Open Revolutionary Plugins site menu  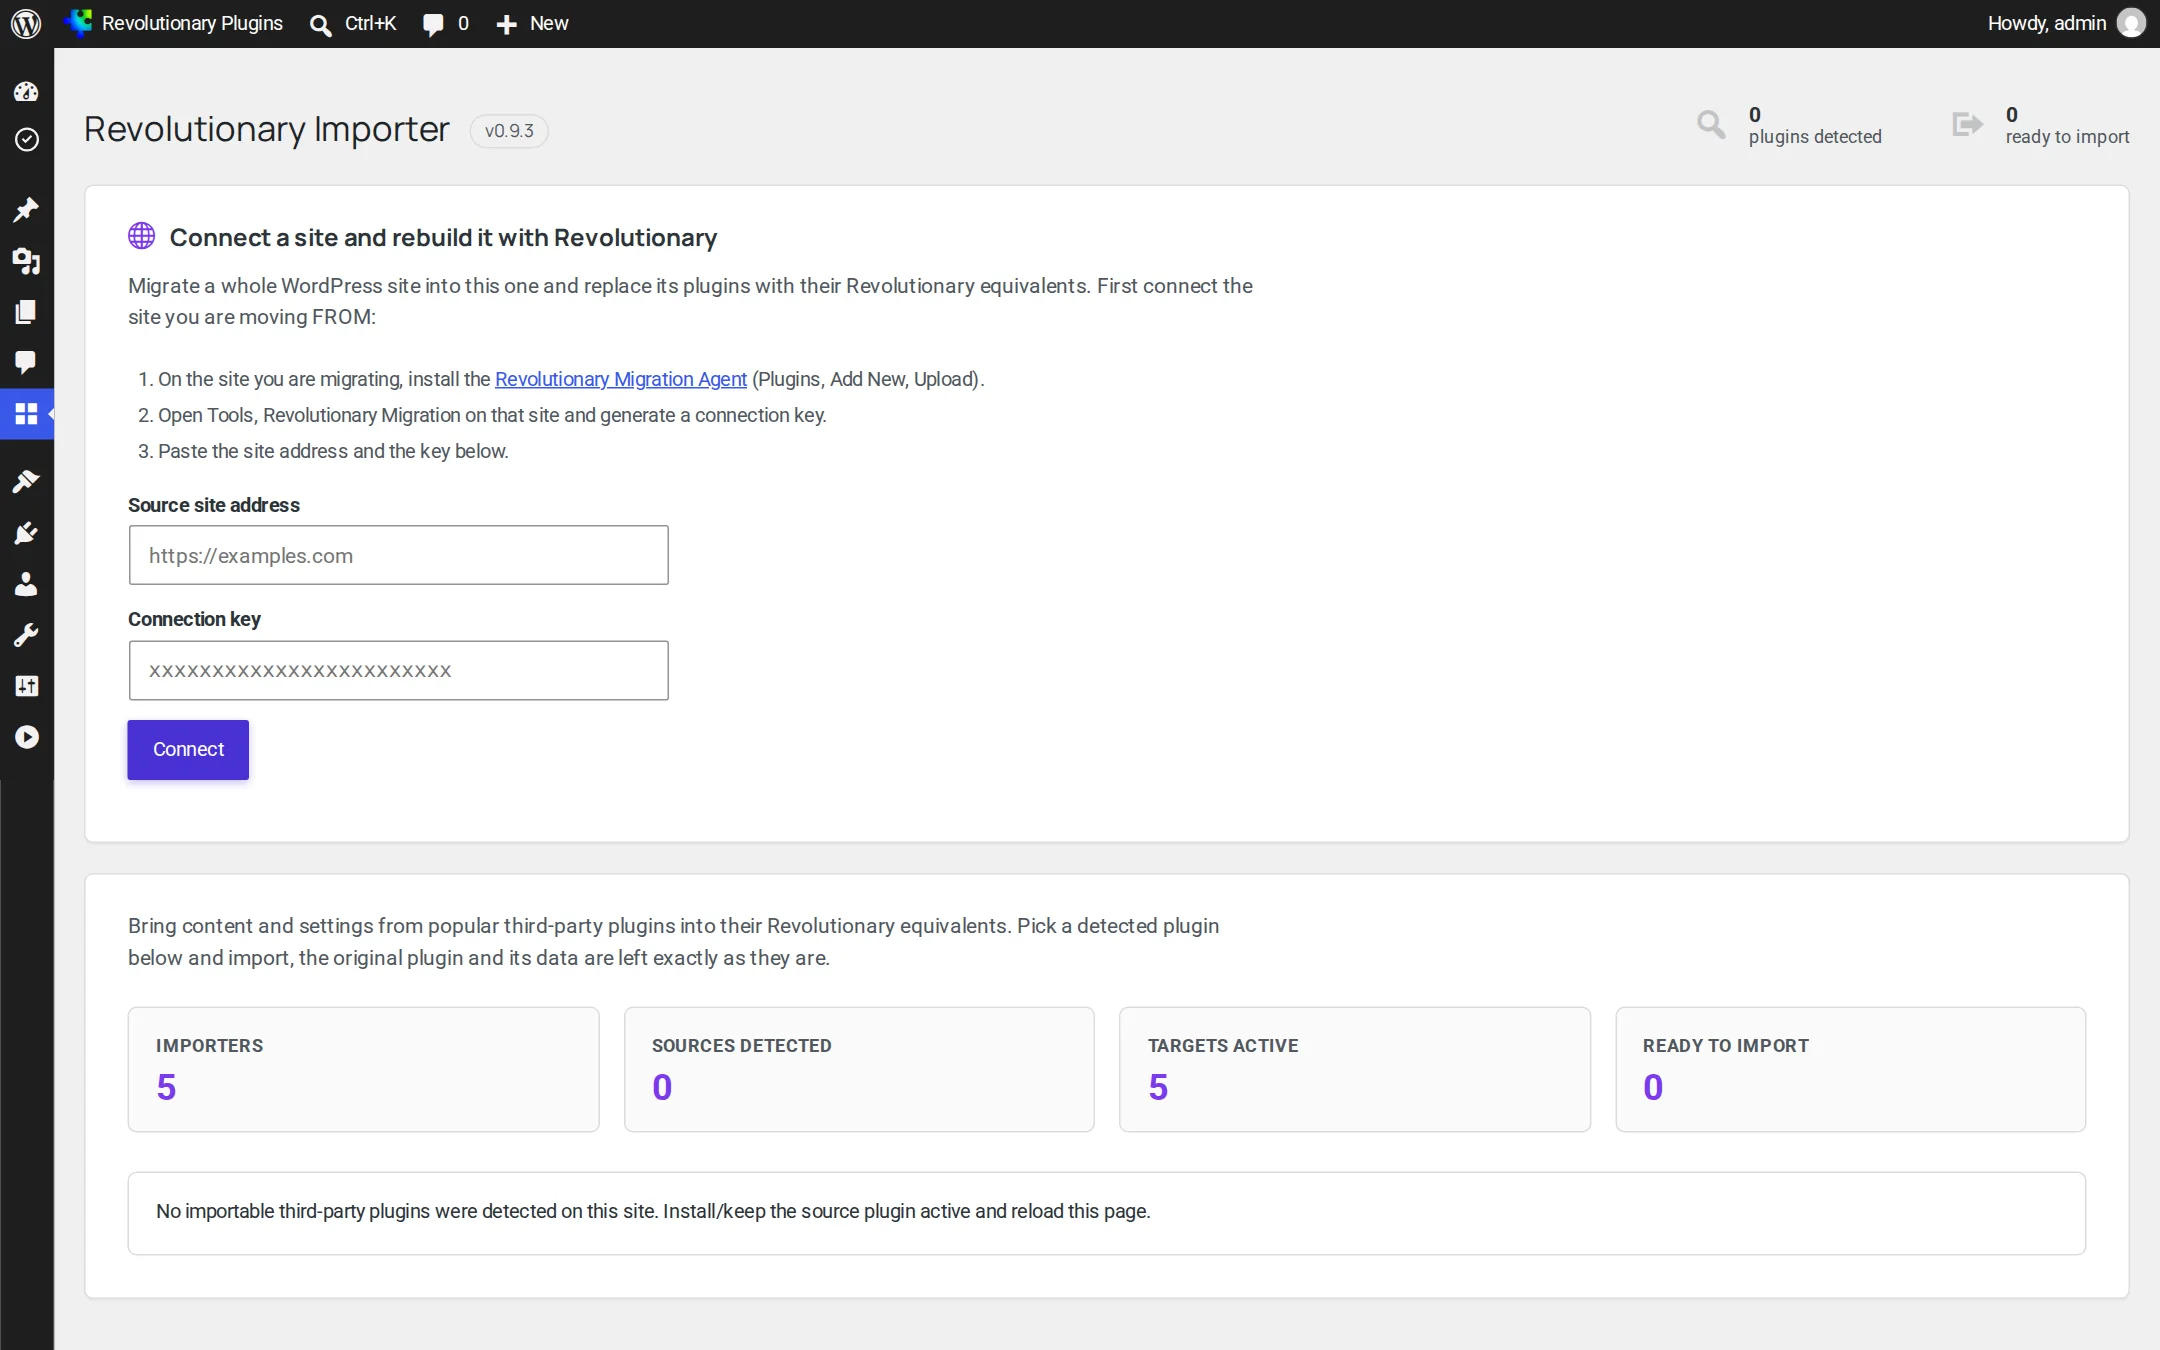click(174, 23)
